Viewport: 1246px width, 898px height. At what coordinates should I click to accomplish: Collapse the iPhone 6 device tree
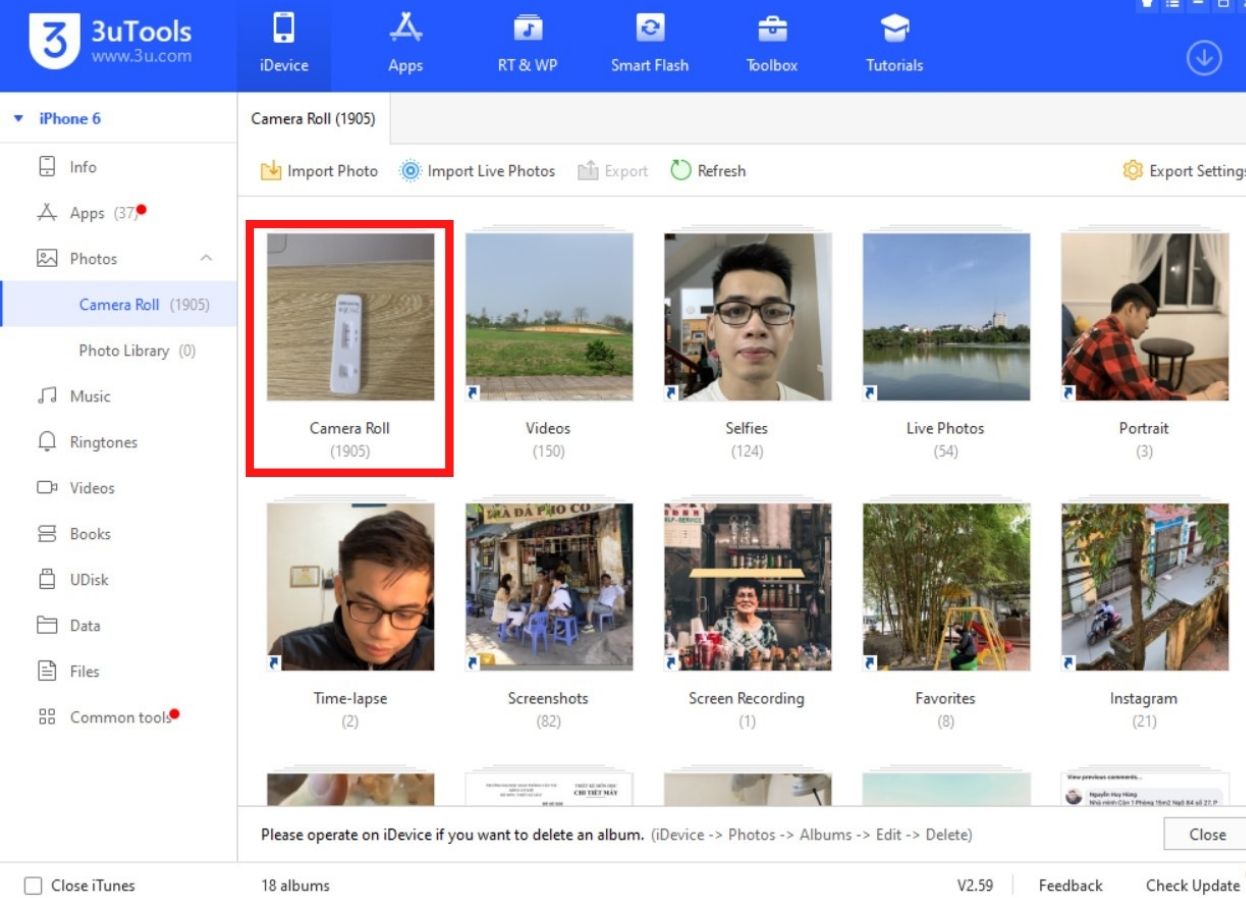(x=19, y=119)
